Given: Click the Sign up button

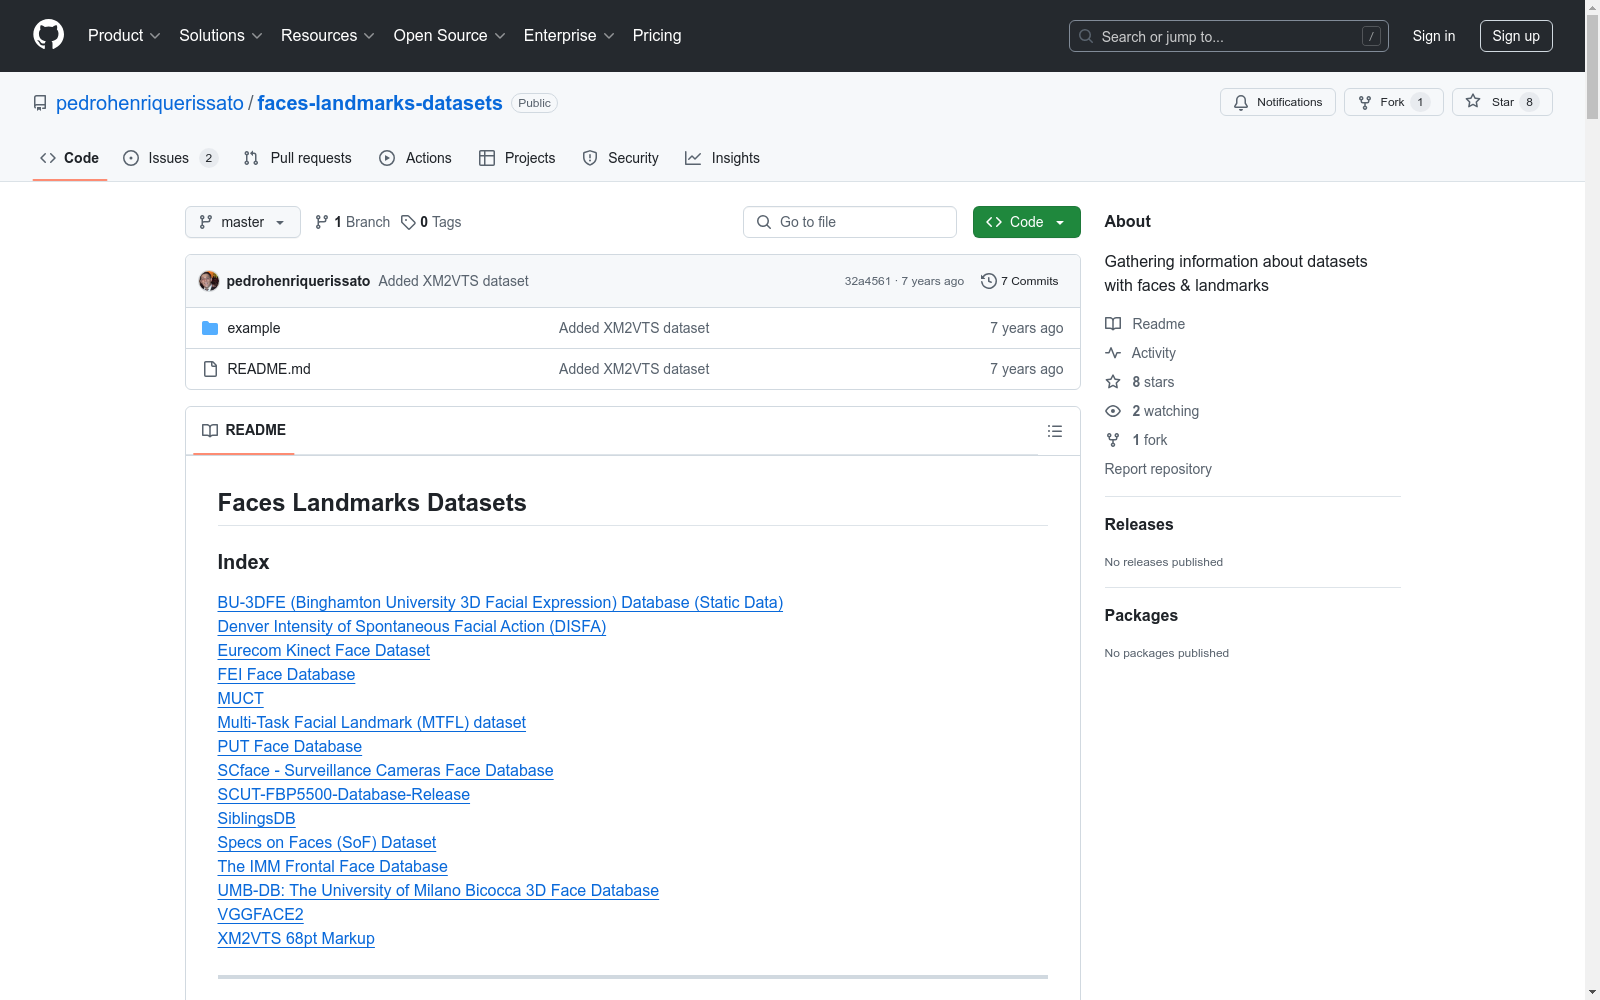Looking at the screenshot, I should click(1516, 36).
